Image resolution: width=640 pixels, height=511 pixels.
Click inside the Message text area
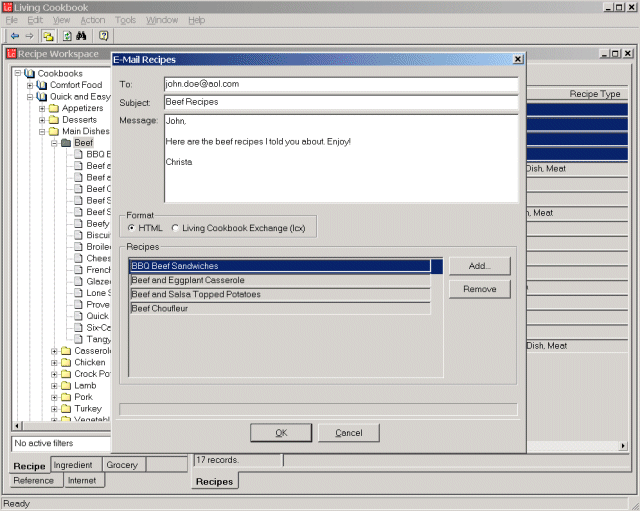pyautogui.click(x=341, y=158)
